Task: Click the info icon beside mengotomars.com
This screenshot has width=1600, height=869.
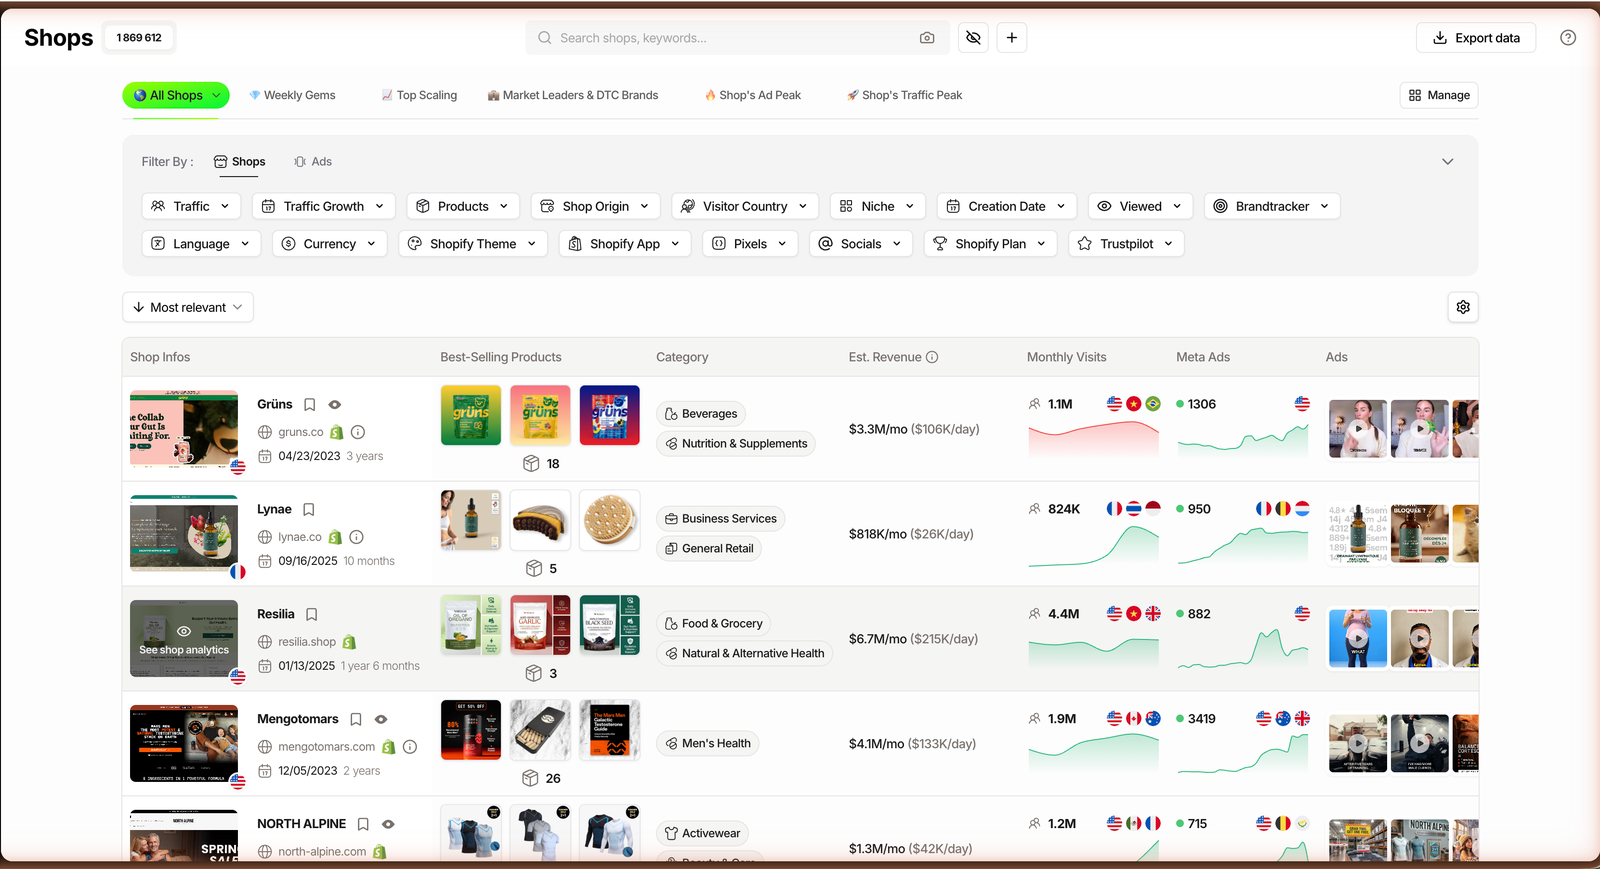Action: coord(410,747)
